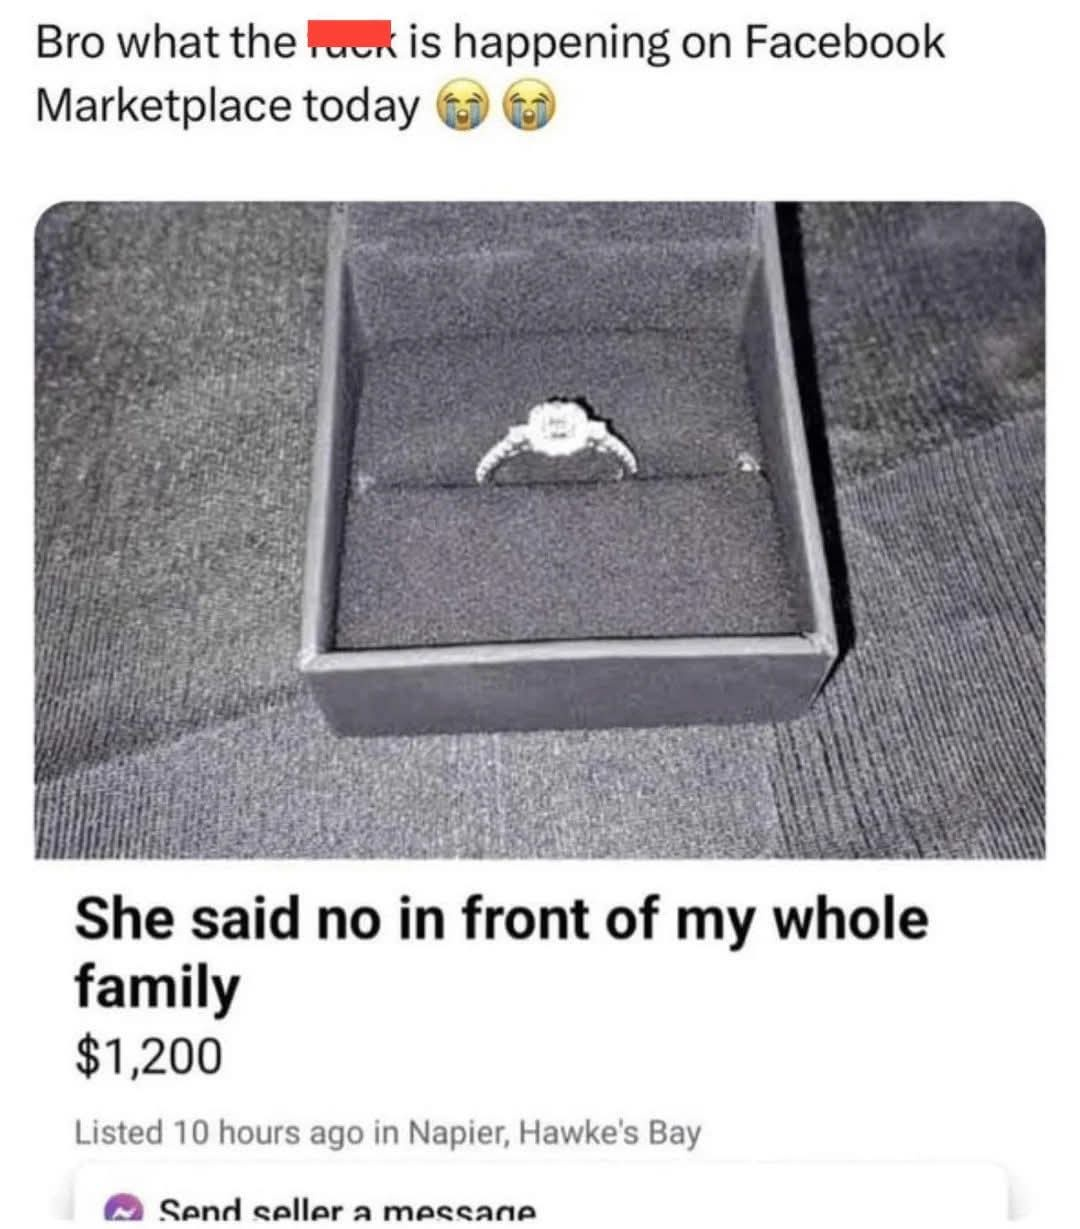Click the word family in listing title

157,986
